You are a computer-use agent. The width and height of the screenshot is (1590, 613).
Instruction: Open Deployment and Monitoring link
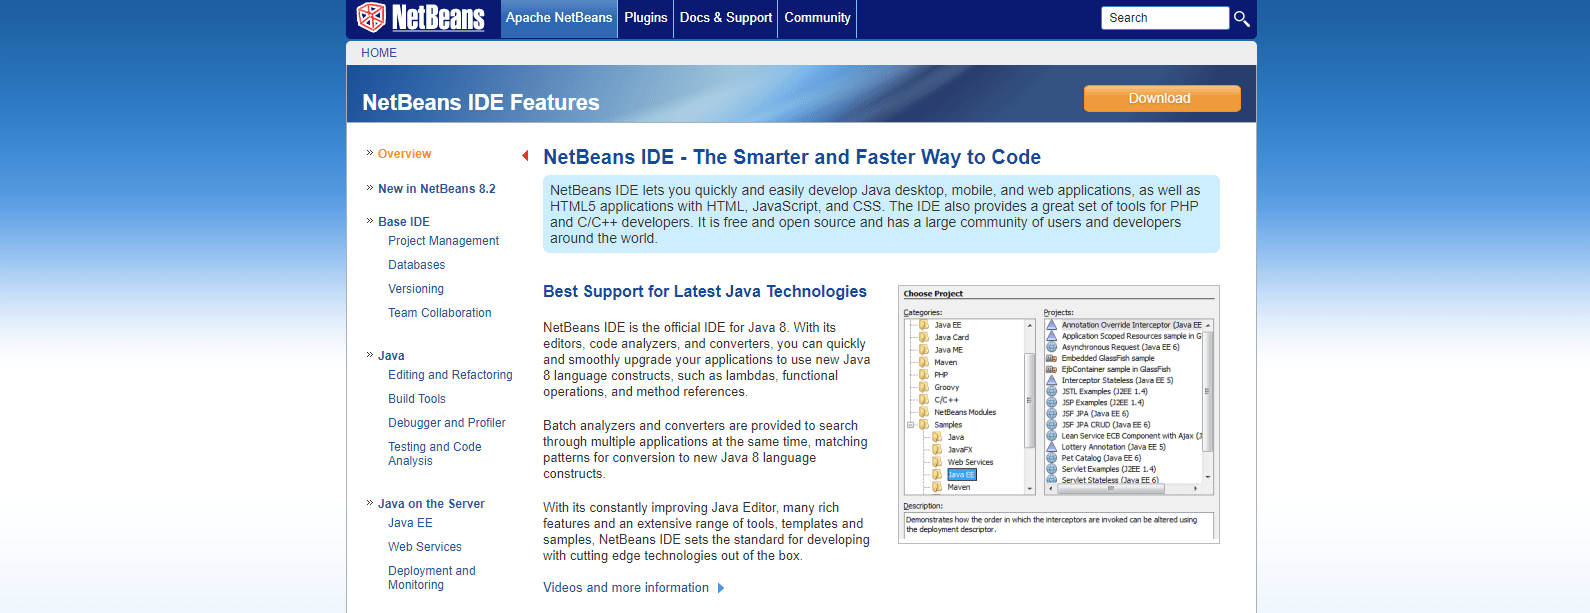pyautogui.click(x=432, y=578)
